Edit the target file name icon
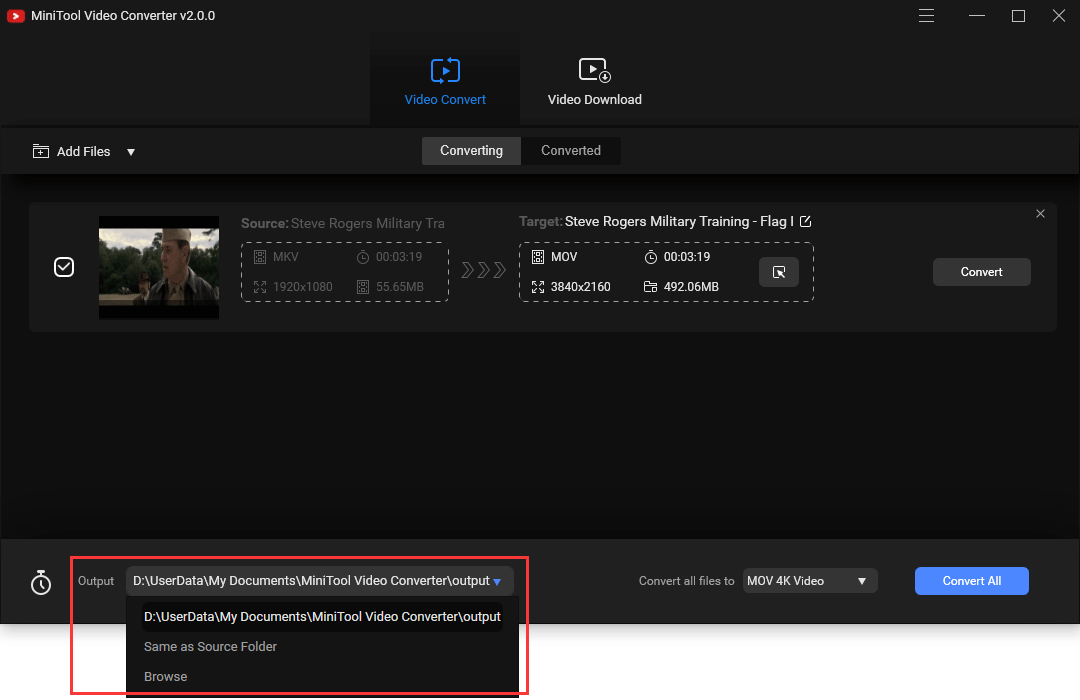The height and width of the screenshot is (700, 1080). [x=805, y=221]
